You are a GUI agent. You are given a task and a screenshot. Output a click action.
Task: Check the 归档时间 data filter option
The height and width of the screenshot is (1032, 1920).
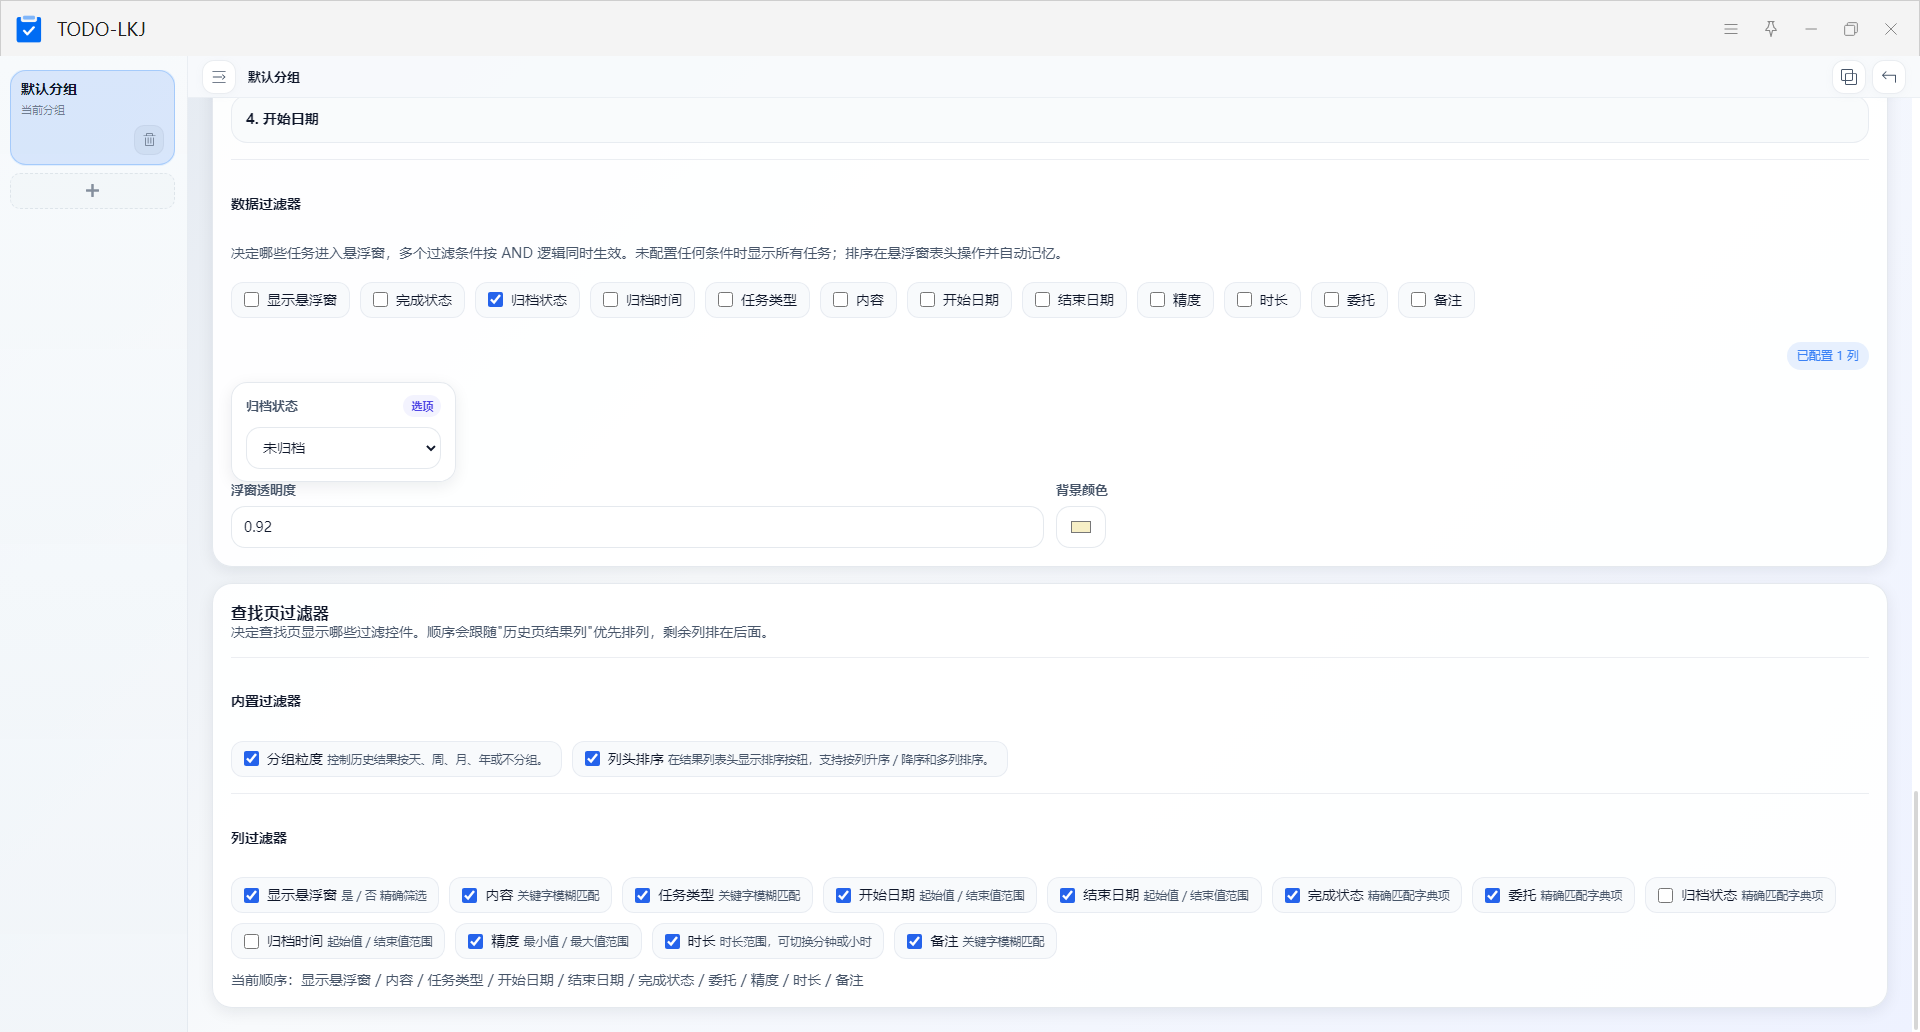tap(611, 300)
